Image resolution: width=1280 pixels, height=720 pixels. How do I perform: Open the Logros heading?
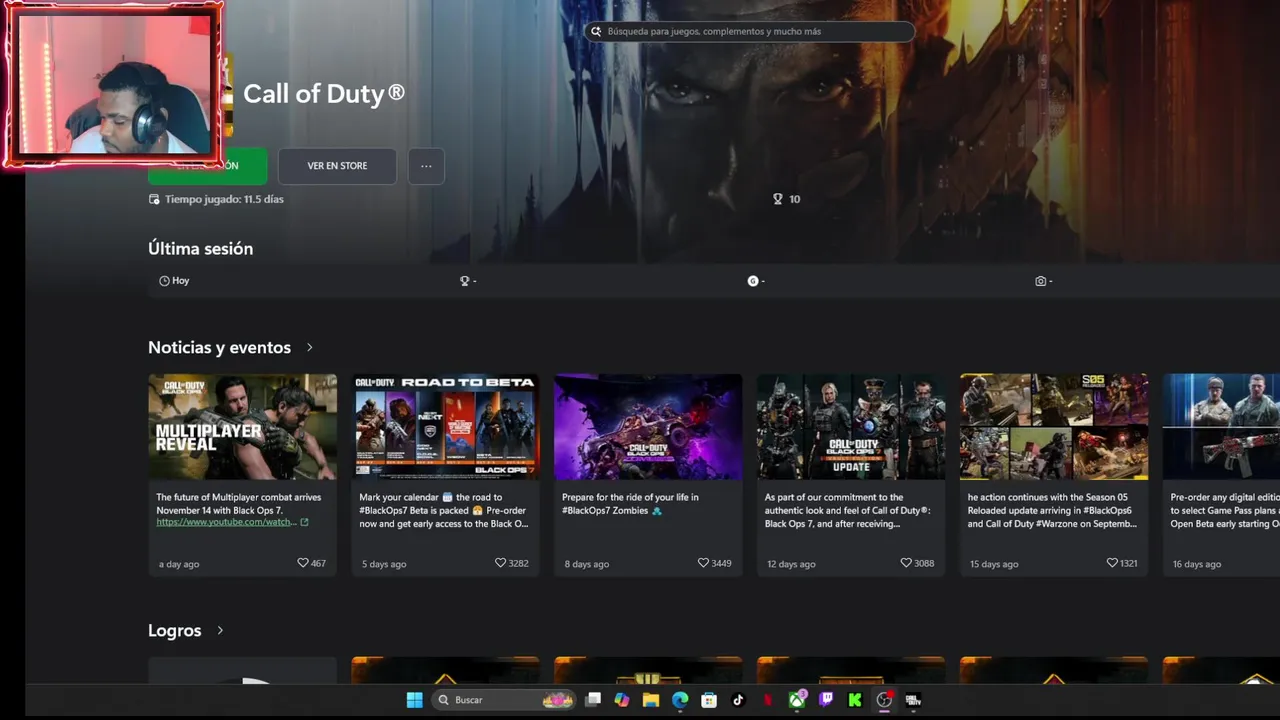click(175, 630)
